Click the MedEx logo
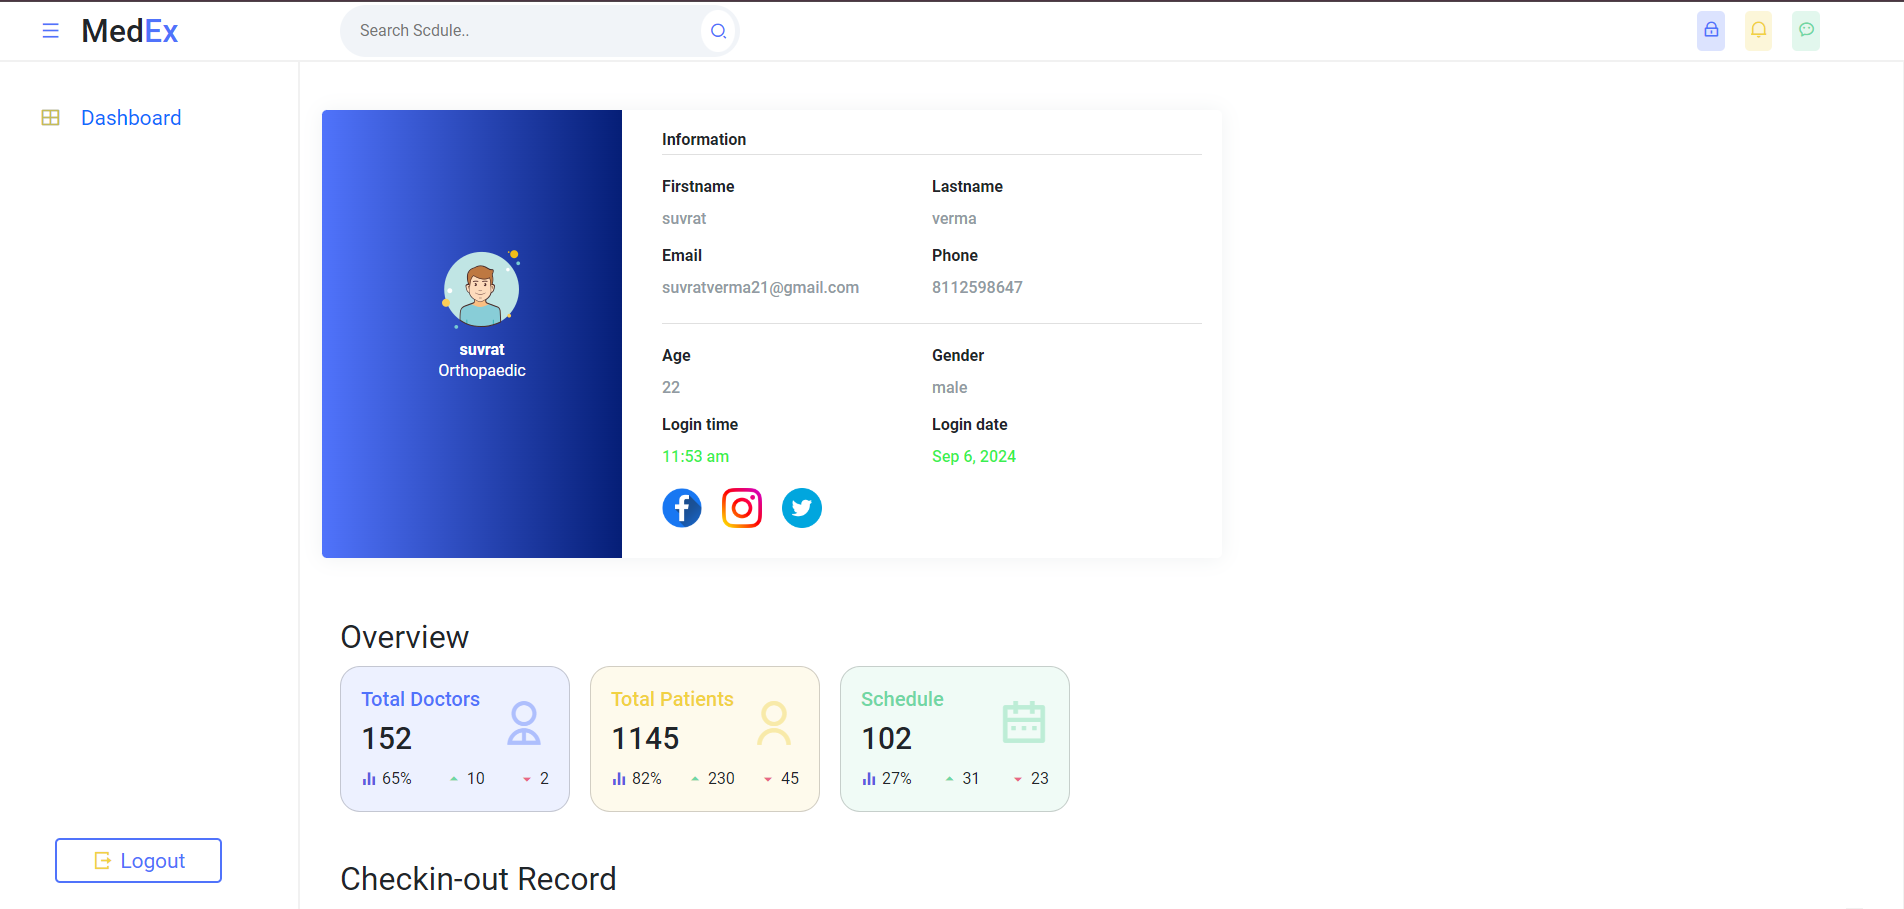The width and height of the screenshot is (1904, 909). click(129, 31)
